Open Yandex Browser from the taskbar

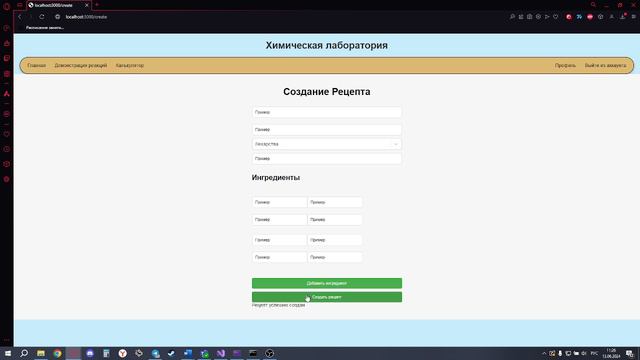[x=122, y=353]
